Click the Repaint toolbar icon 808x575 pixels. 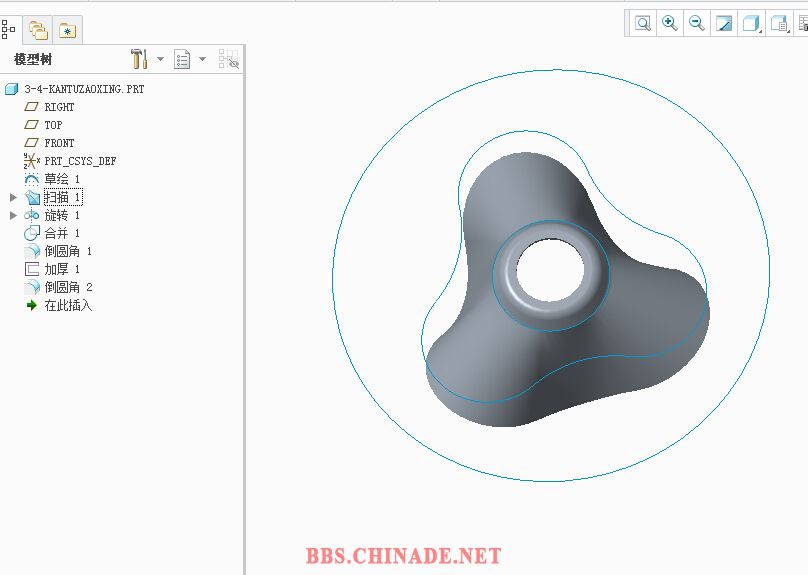pos(724,24)
